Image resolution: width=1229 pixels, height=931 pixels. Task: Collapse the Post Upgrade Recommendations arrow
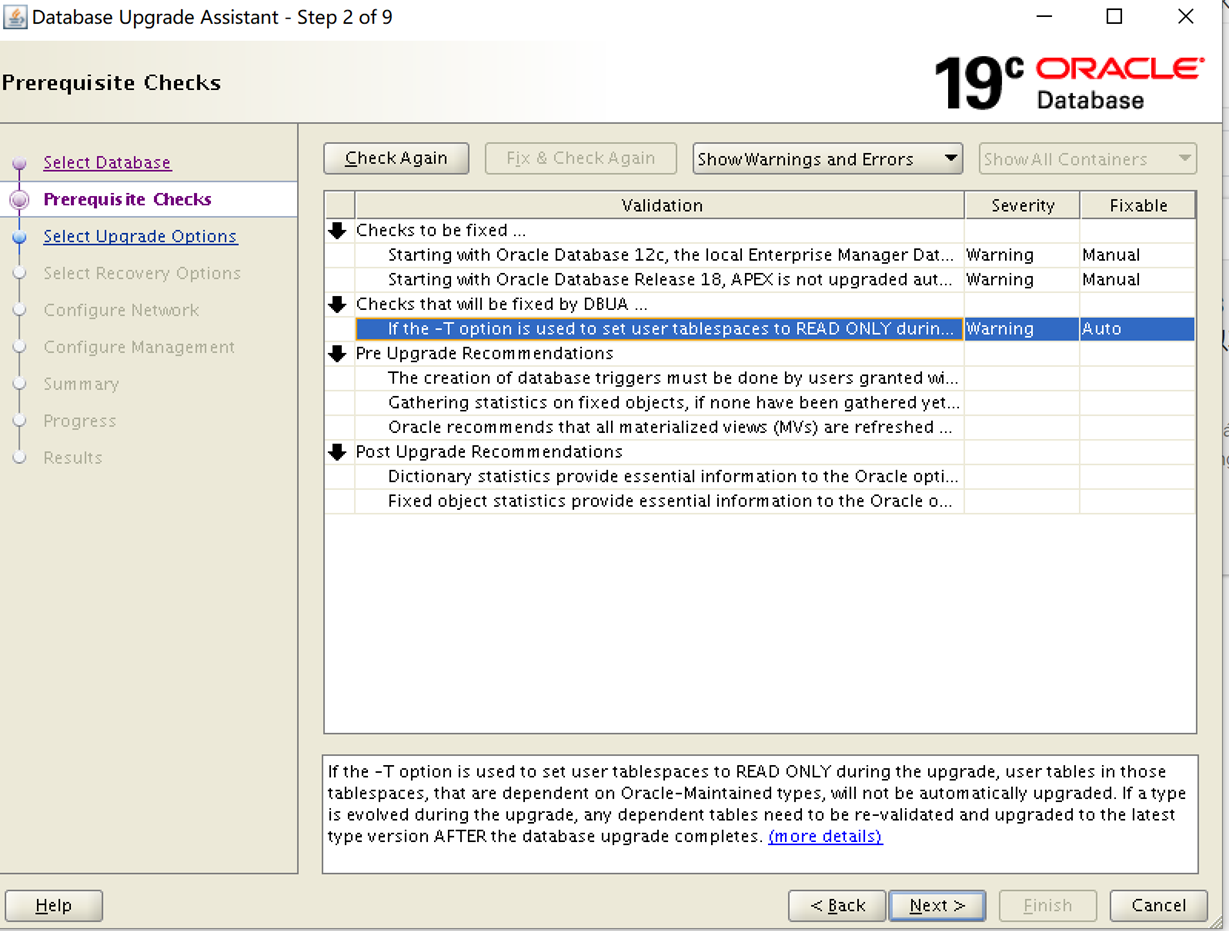338,452
